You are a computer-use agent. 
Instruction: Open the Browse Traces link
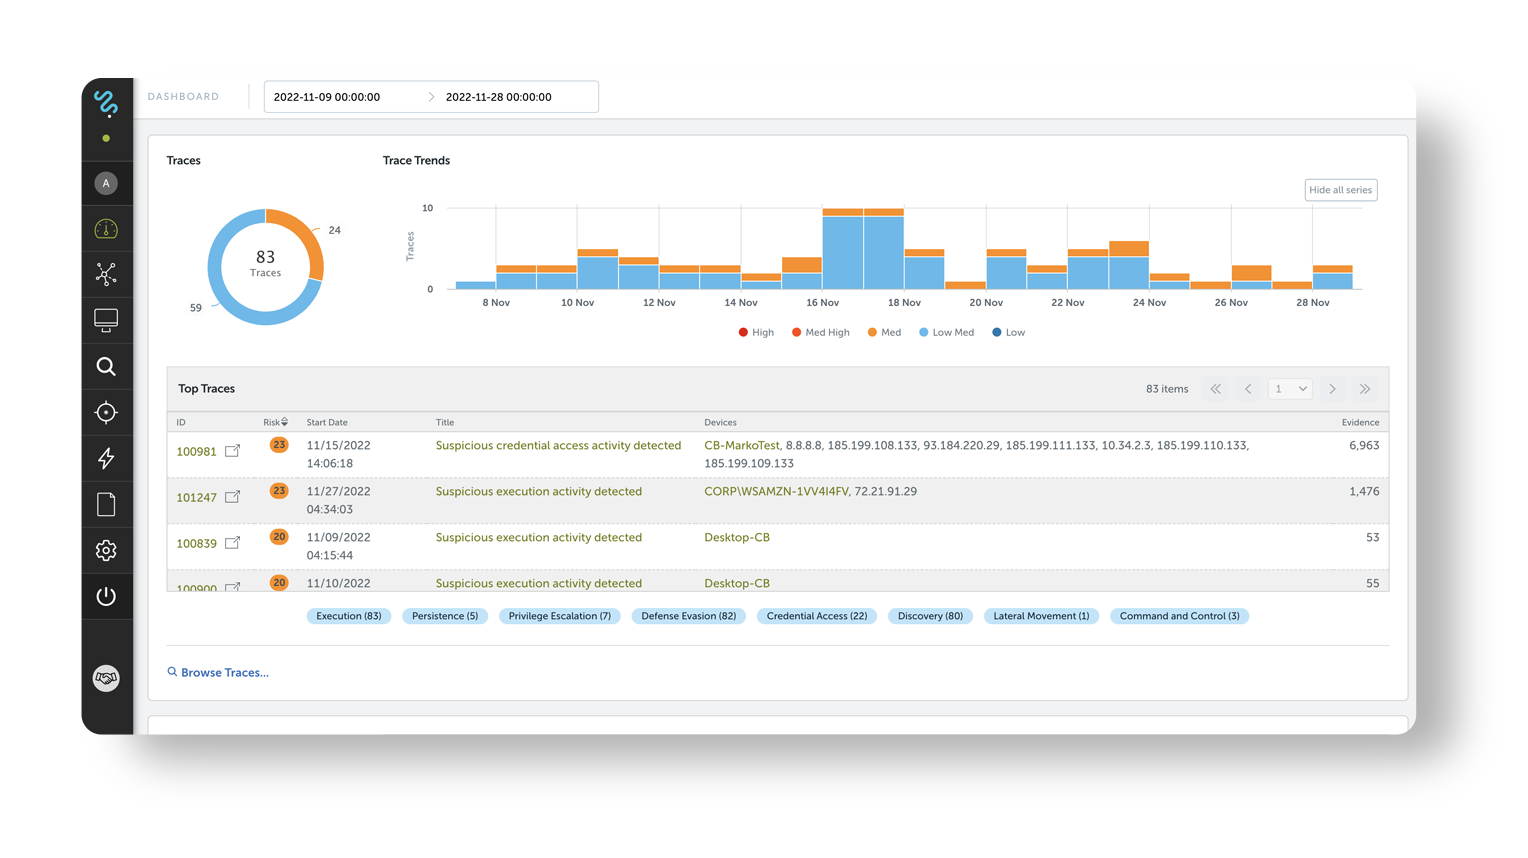[x=218, y=672]
